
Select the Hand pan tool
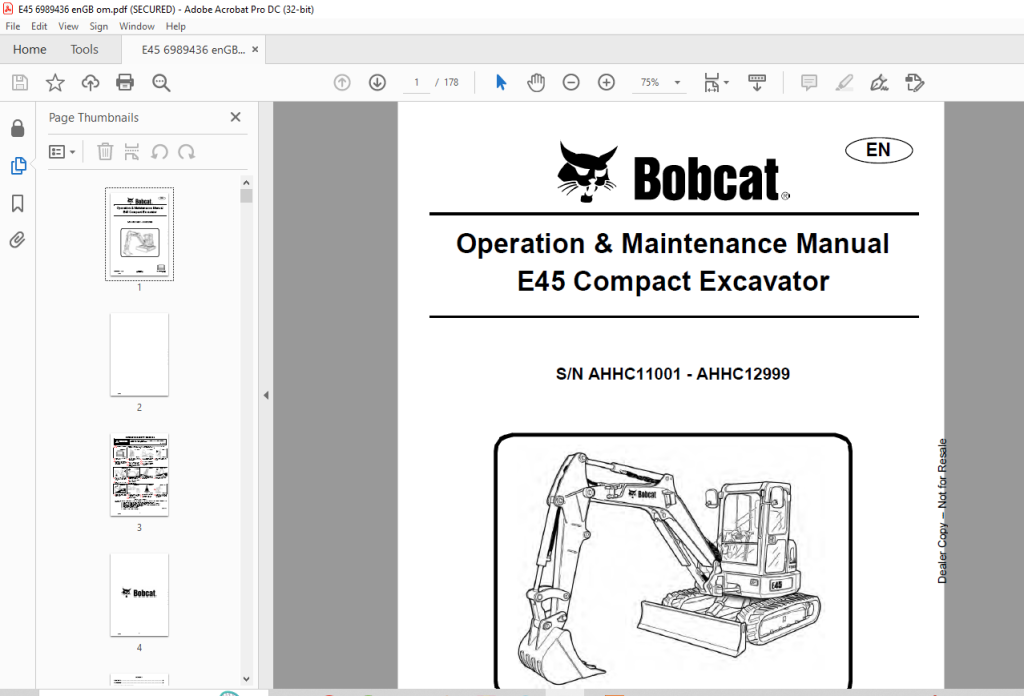[x=536, y=82]
